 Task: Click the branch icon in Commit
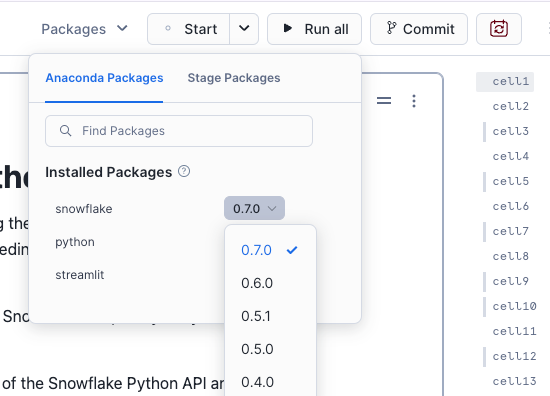391,28
